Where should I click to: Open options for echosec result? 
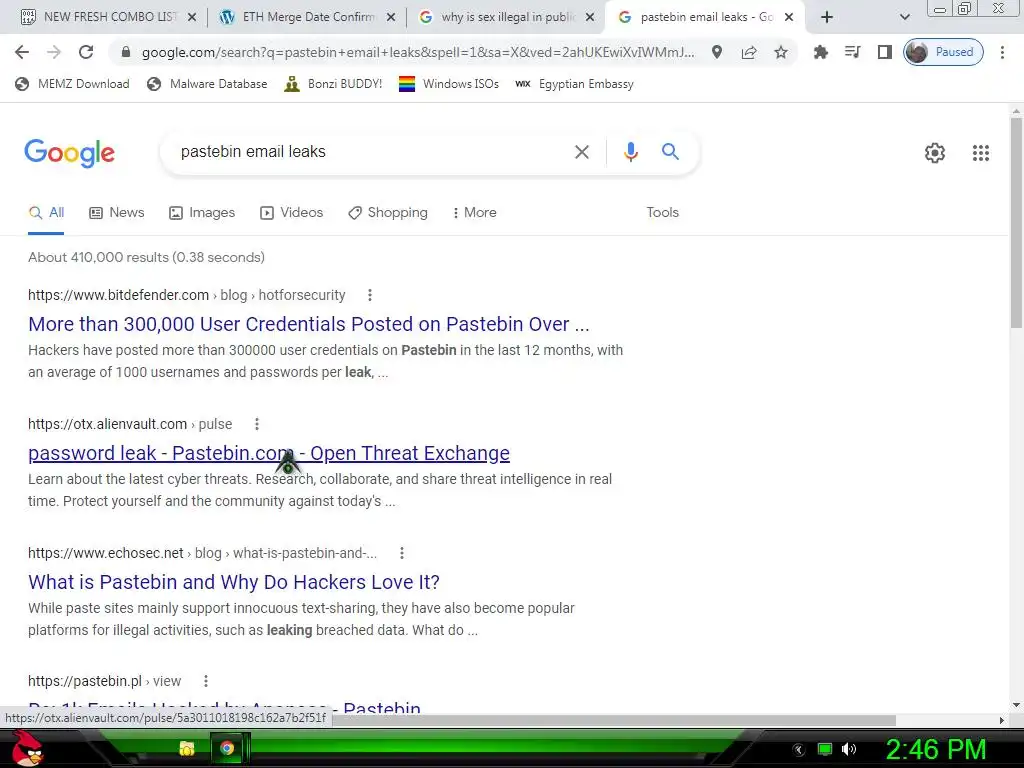coord(402,553)
